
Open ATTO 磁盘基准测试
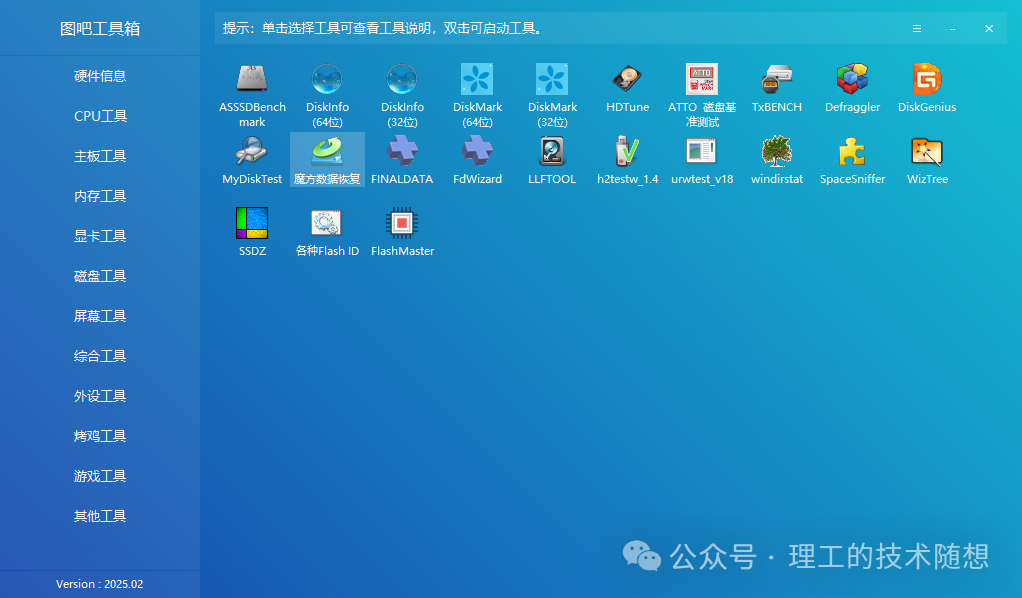coord(701,85)
